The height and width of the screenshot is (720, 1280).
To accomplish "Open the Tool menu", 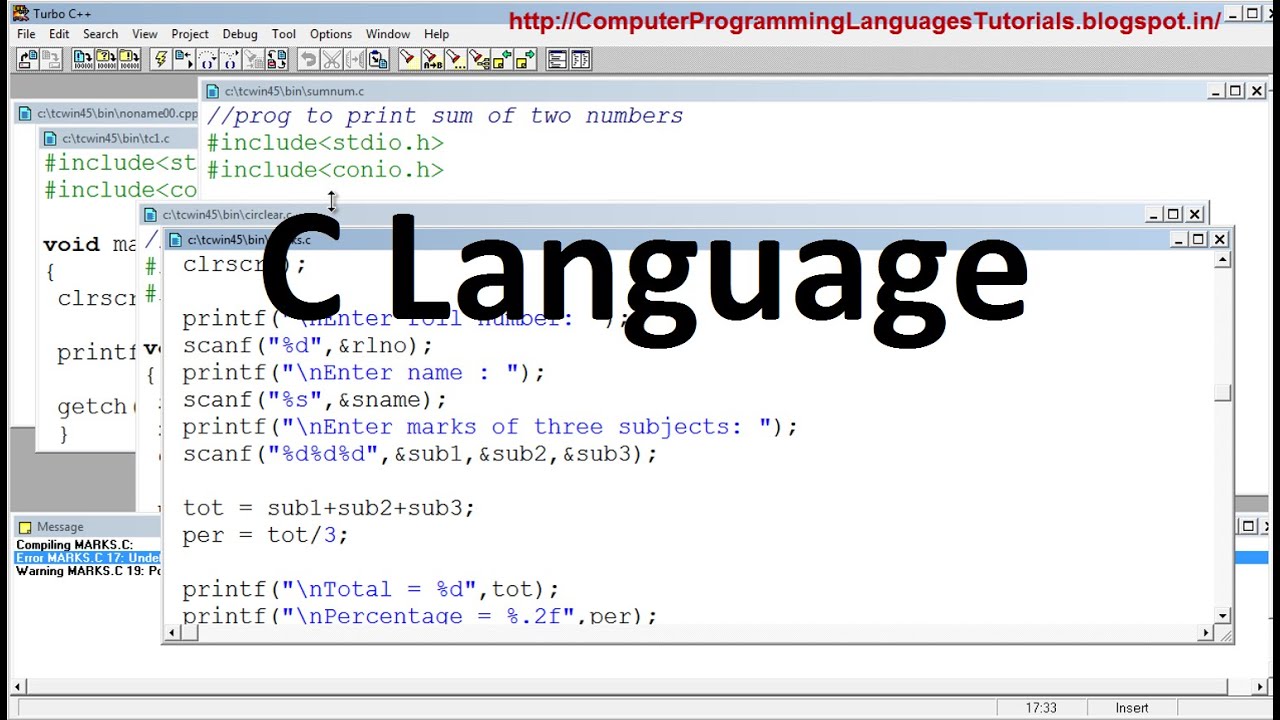I will [x=284, y=34].
